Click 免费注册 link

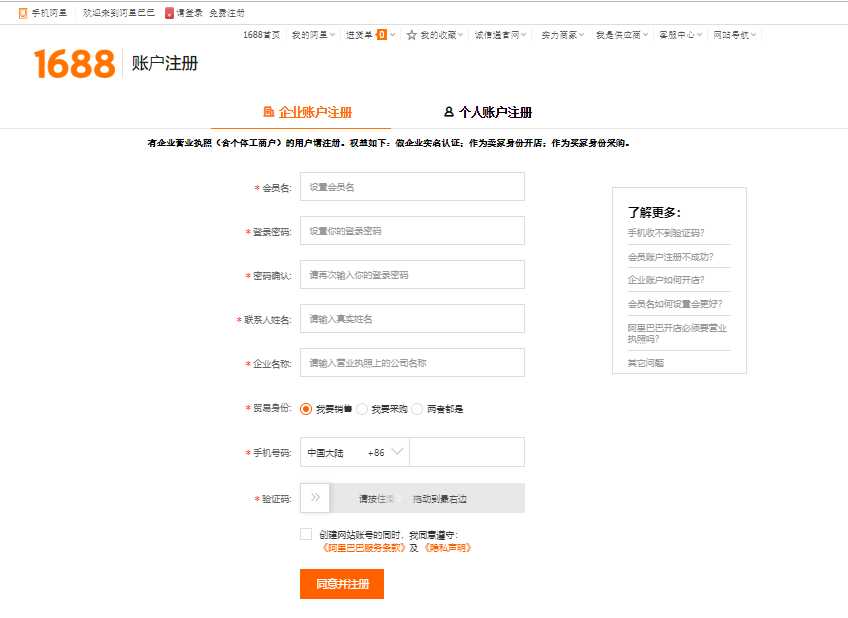227,13
